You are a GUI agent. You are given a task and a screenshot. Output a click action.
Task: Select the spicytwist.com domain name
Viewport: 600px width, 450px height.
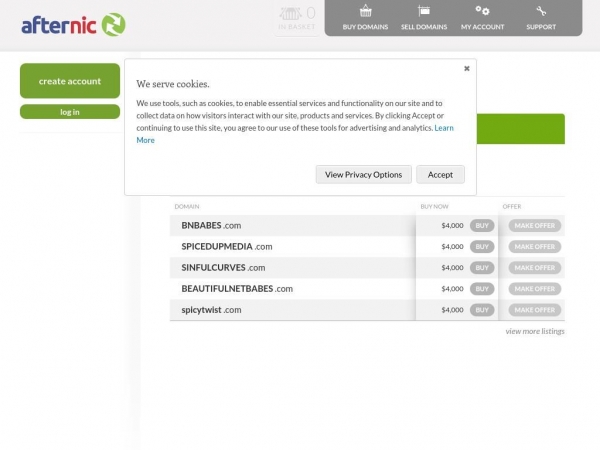click(211, 310)
